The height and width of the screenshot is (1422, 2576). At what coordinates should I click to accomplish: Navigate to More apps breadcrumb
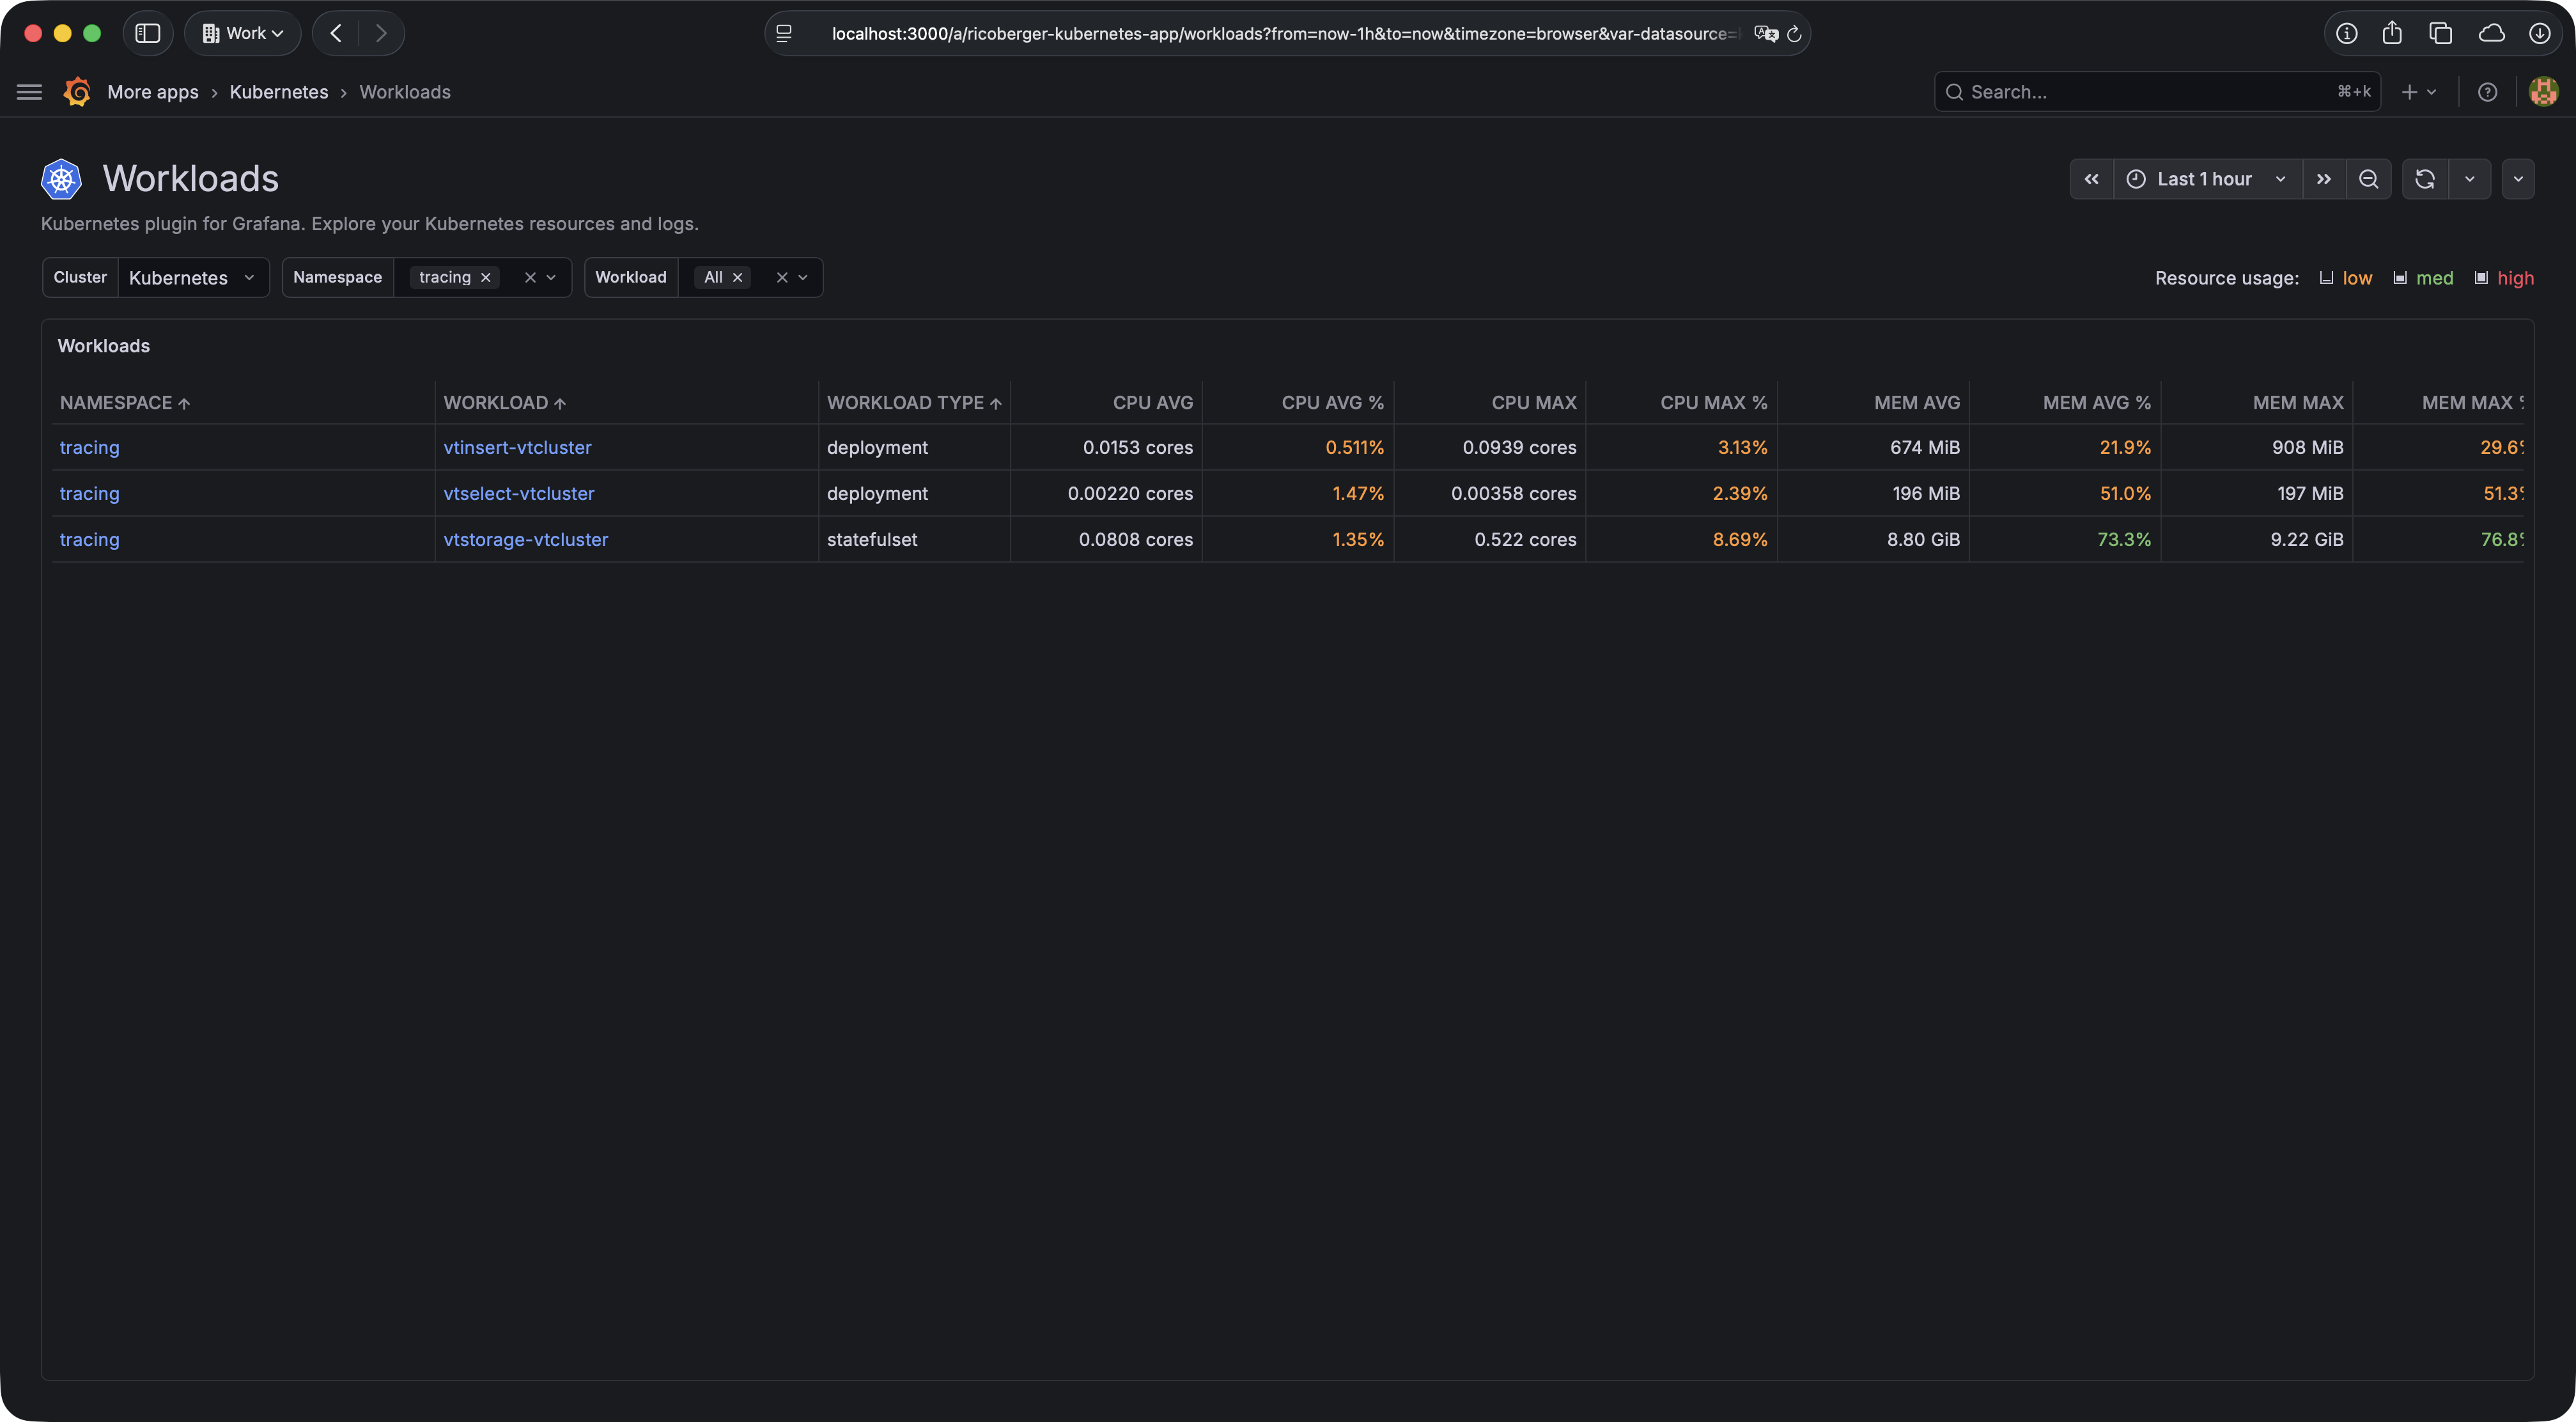point(153,92)
